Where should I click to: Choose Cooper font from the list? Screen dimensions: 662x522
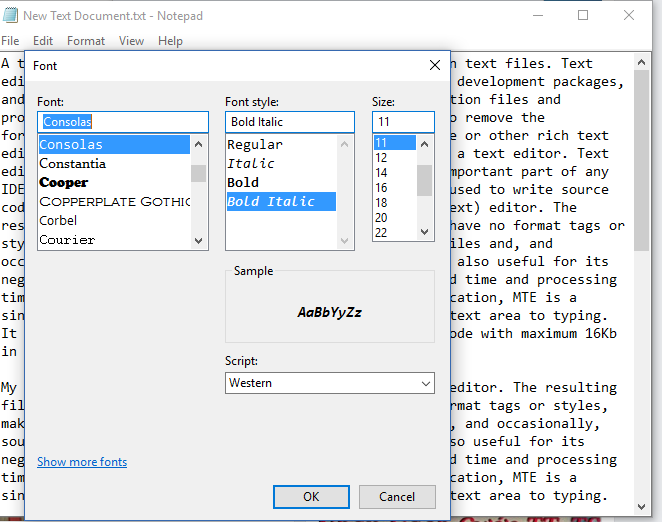coord(63,182)
